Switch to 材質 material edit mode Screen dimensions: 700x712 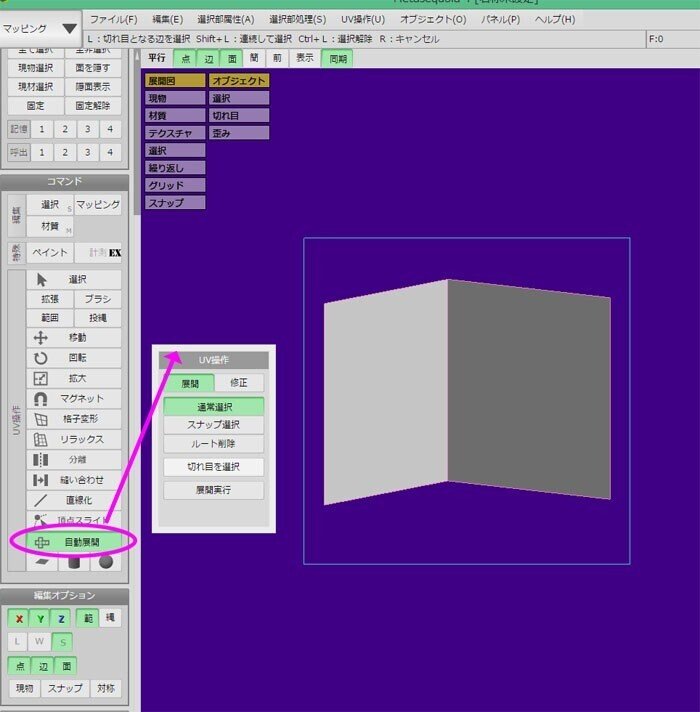coord(50,226)
